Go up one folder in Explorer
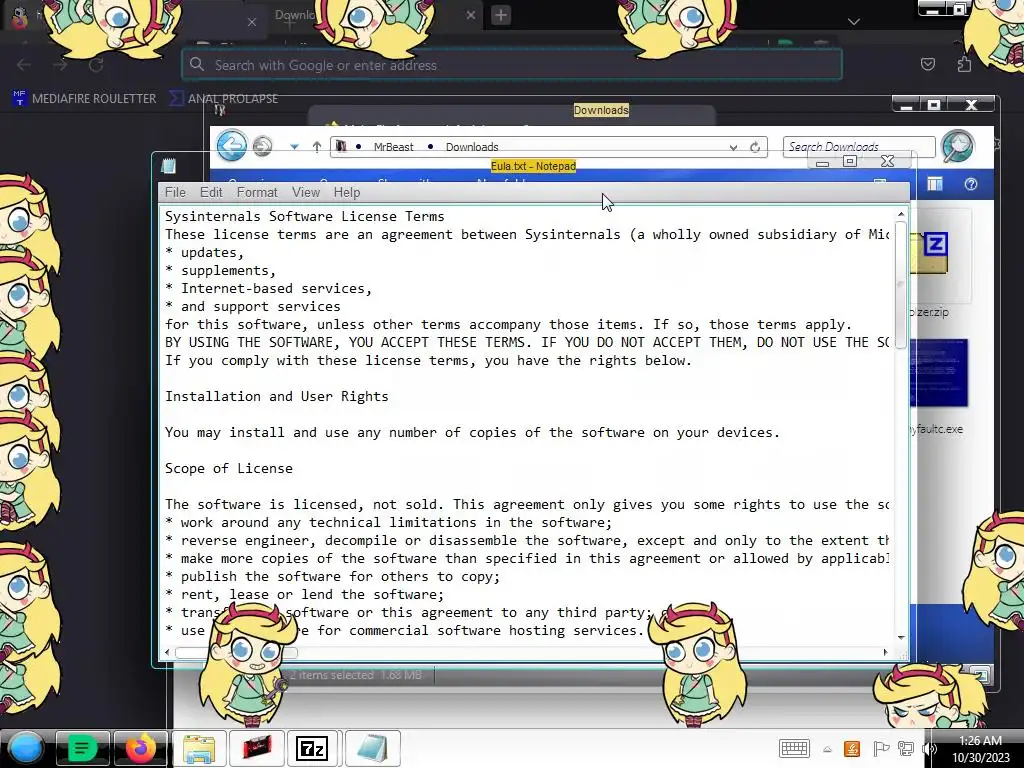 317,147
